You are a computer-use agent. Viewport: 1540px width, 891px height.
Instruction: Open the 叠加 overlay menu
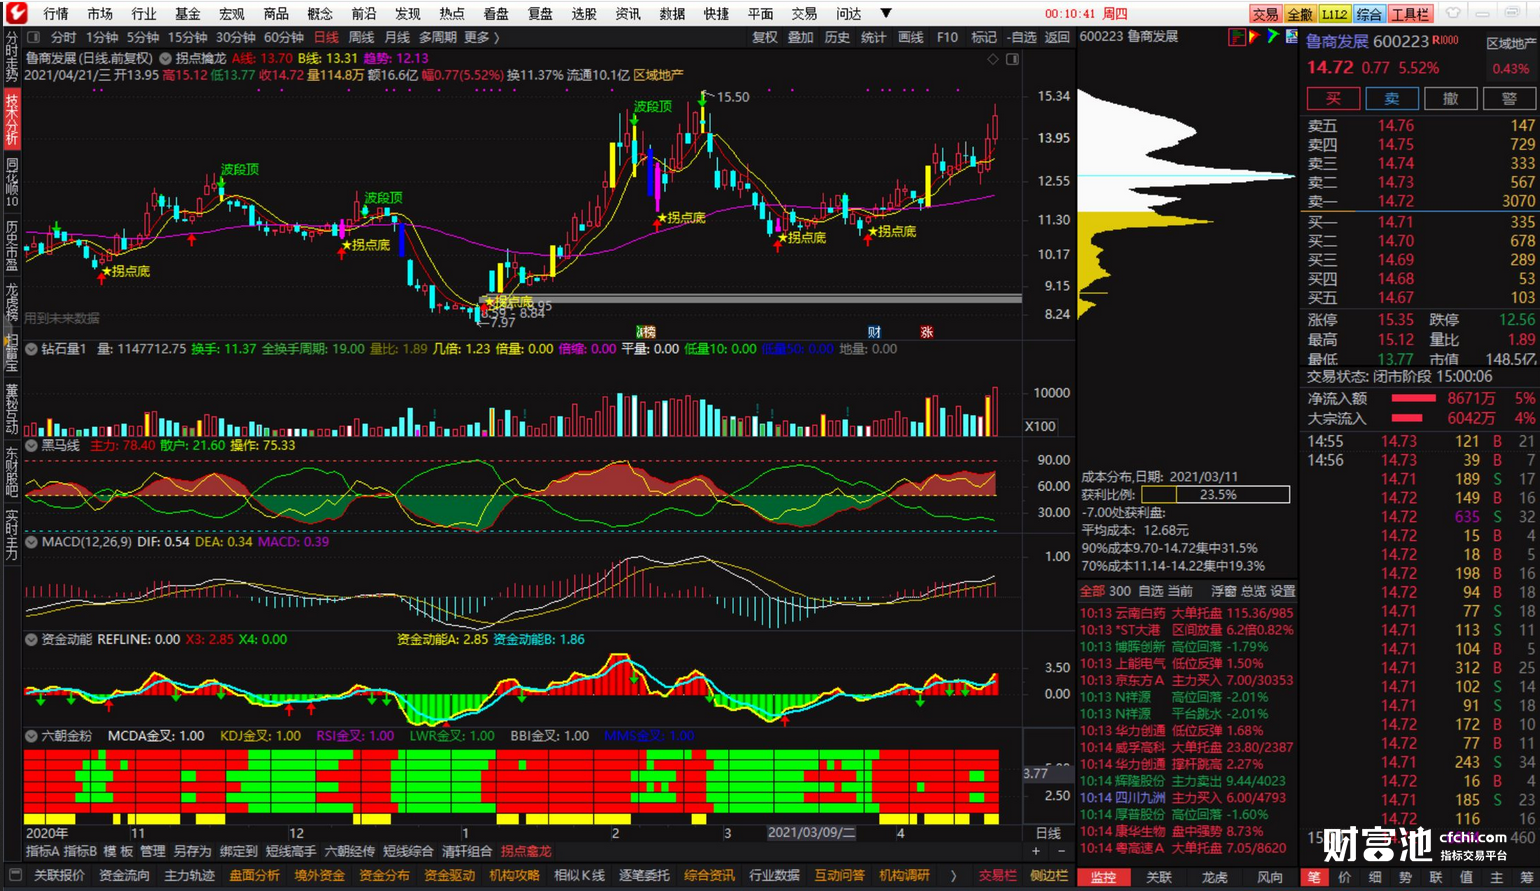(x=801, y=37)
